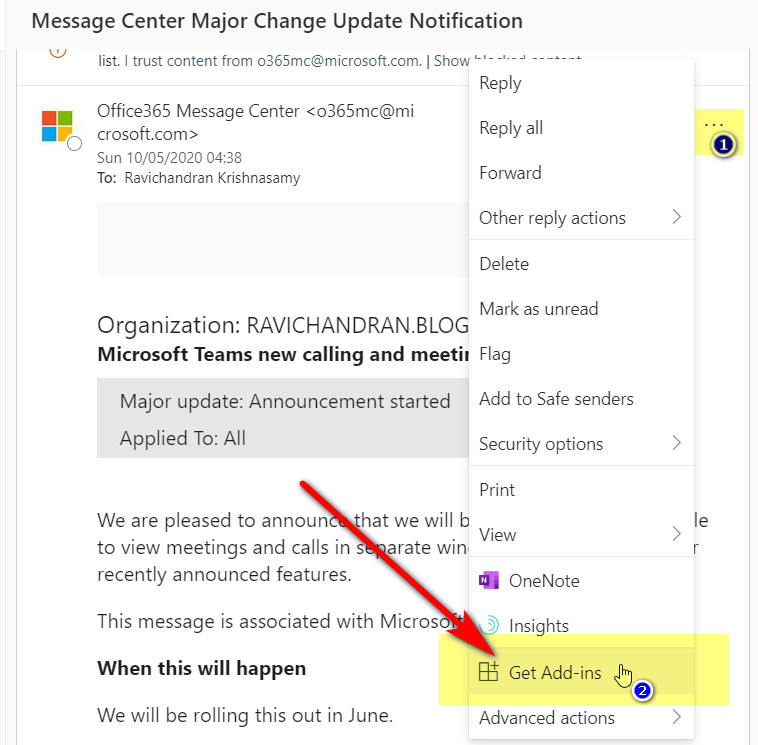Open Insights via its swirl icon

(x=489, y=626)
